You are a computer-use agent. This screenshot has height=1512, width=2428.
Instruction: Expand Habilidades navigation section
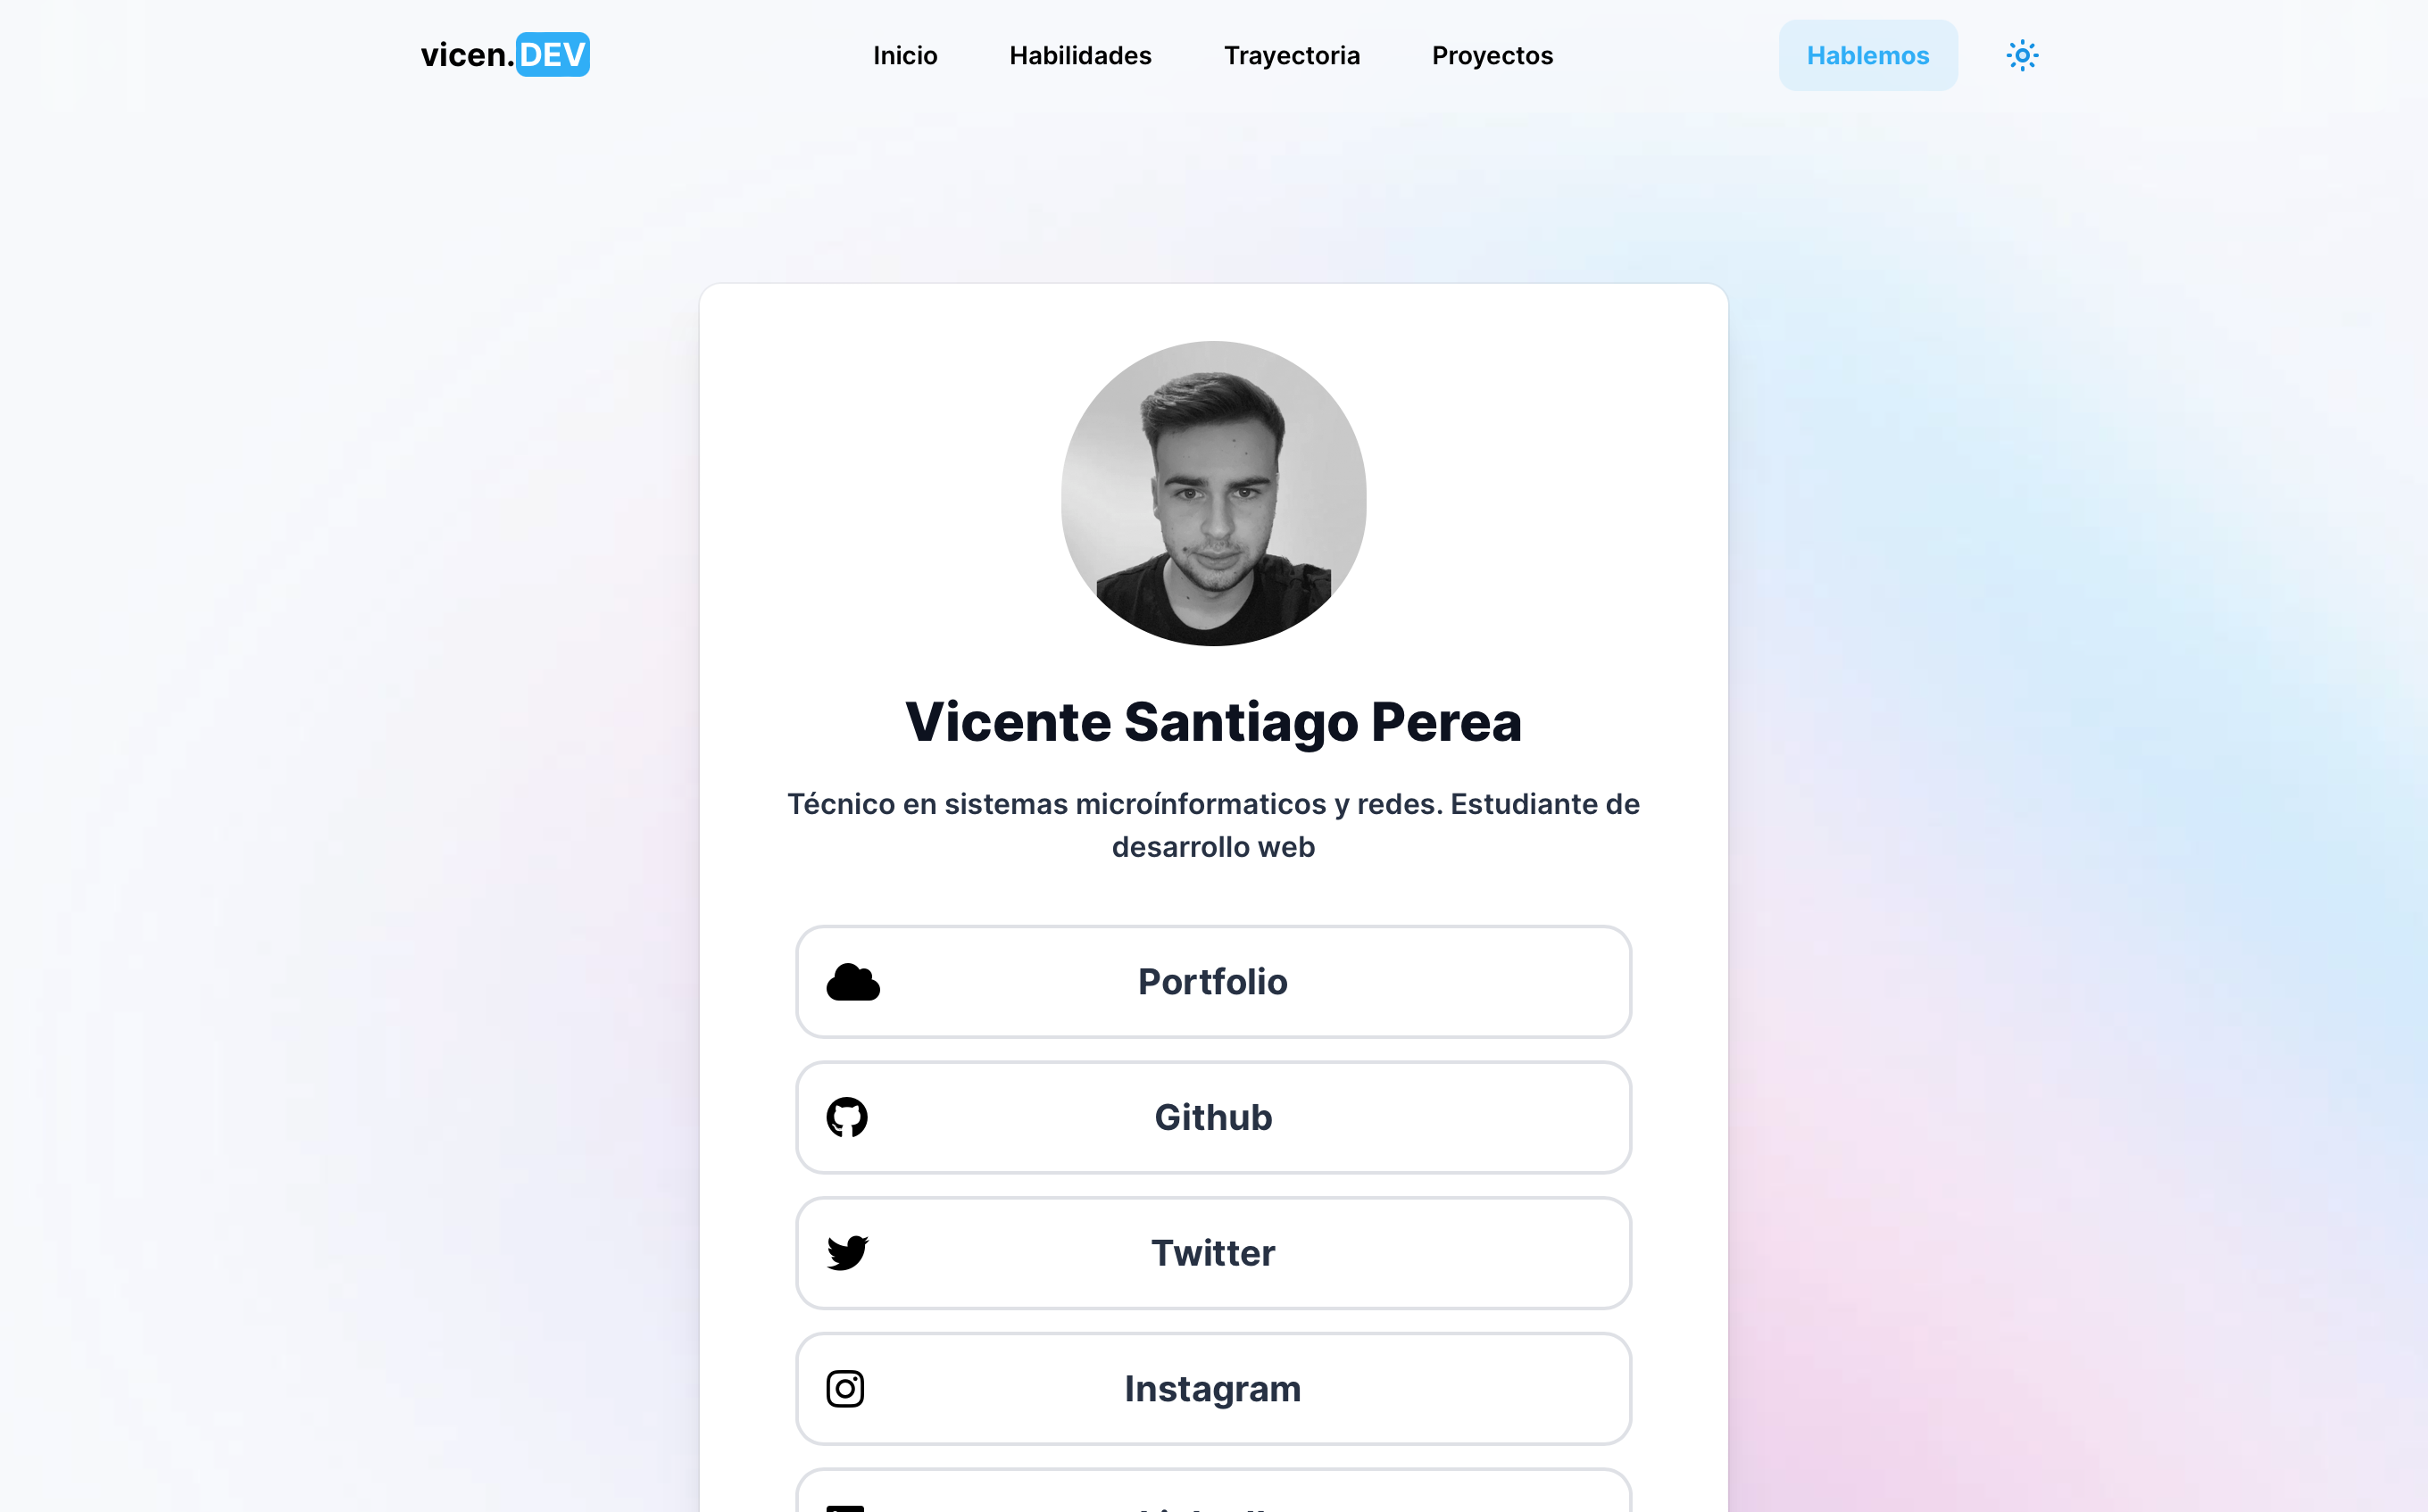(1080, 55)
